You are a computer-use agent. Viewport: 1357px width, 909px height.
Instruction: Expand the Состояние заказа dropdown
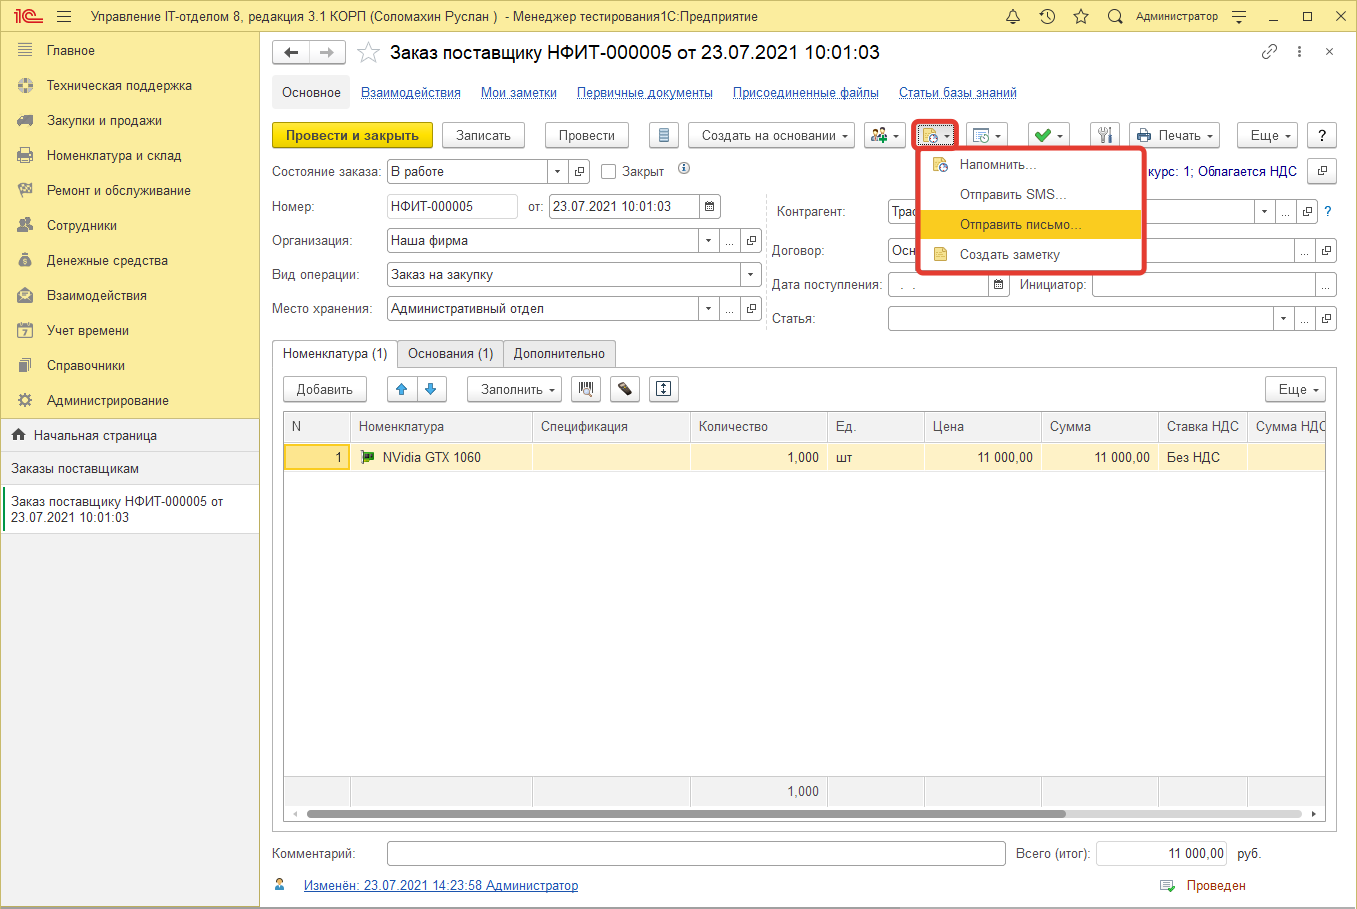(558, 172)
